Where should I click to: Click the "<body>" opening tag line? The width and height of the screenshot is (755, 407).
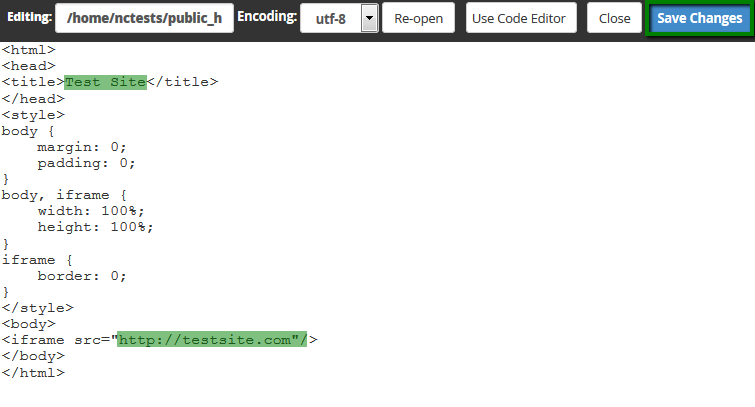[x=28, y=324]
